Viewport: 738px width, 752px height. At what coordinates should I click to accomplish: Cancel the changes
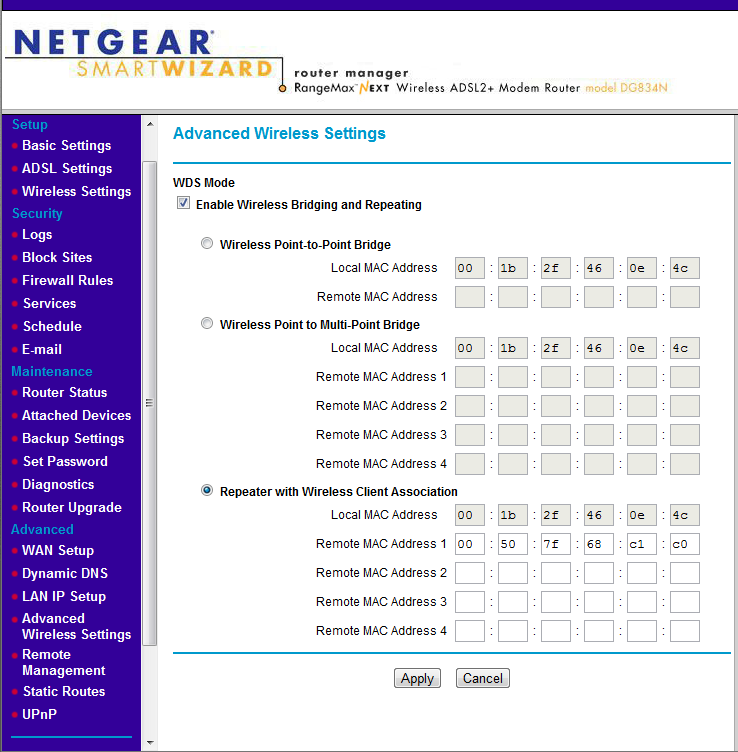[x=482, y=678]
